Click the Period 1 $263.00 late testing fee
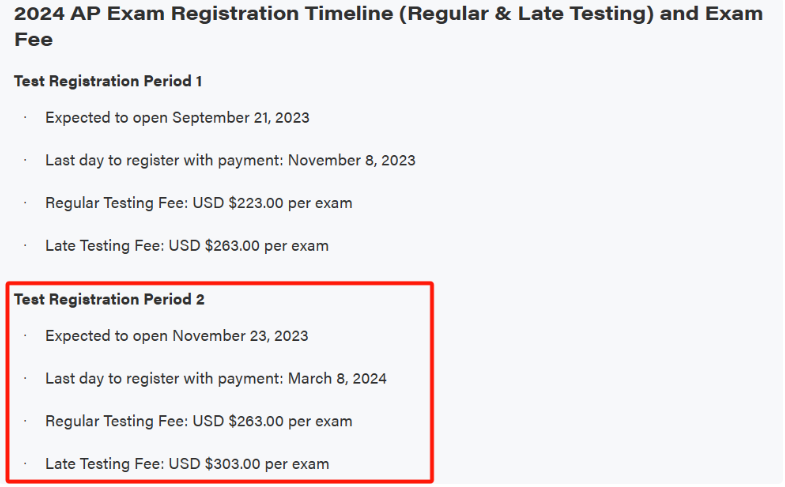 pos(232,246)
